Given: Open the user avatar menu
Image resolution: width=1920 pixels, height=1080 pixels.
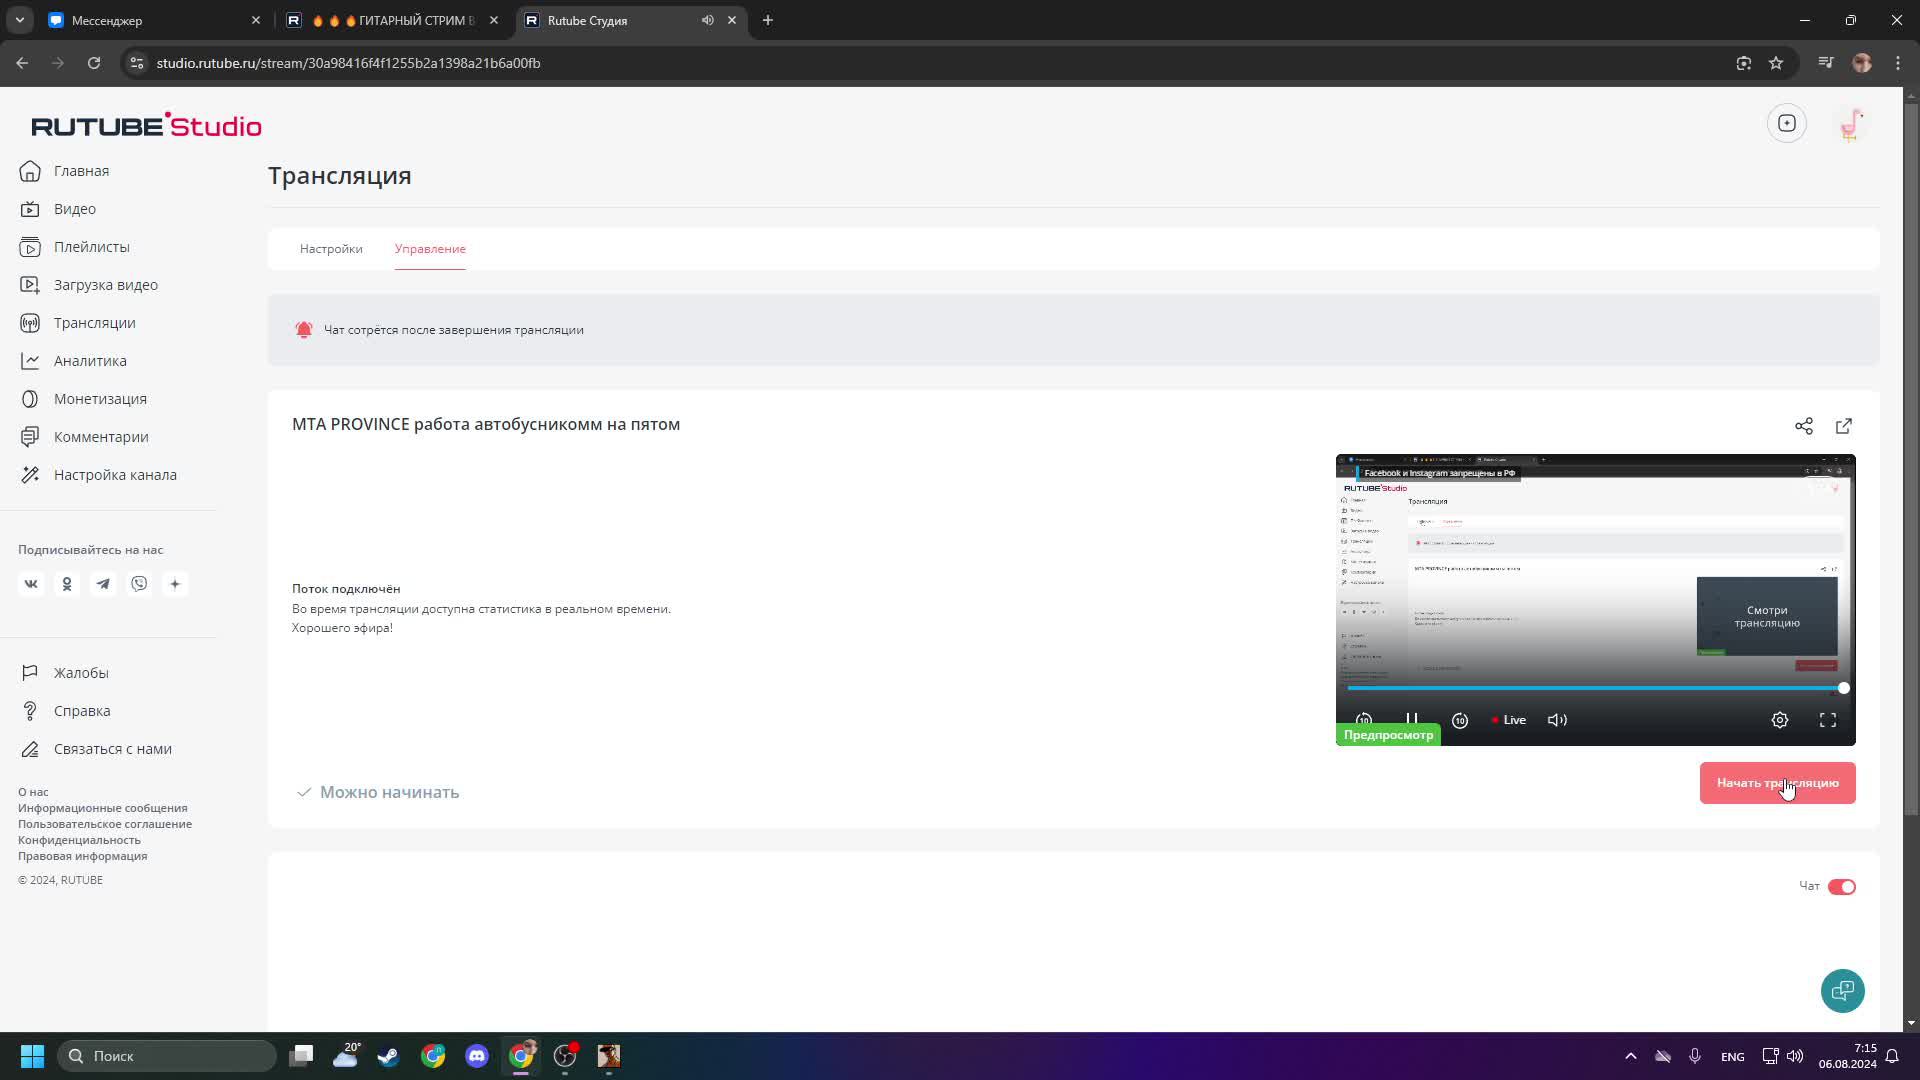Looking at the screenshot, I should 1850,124.
